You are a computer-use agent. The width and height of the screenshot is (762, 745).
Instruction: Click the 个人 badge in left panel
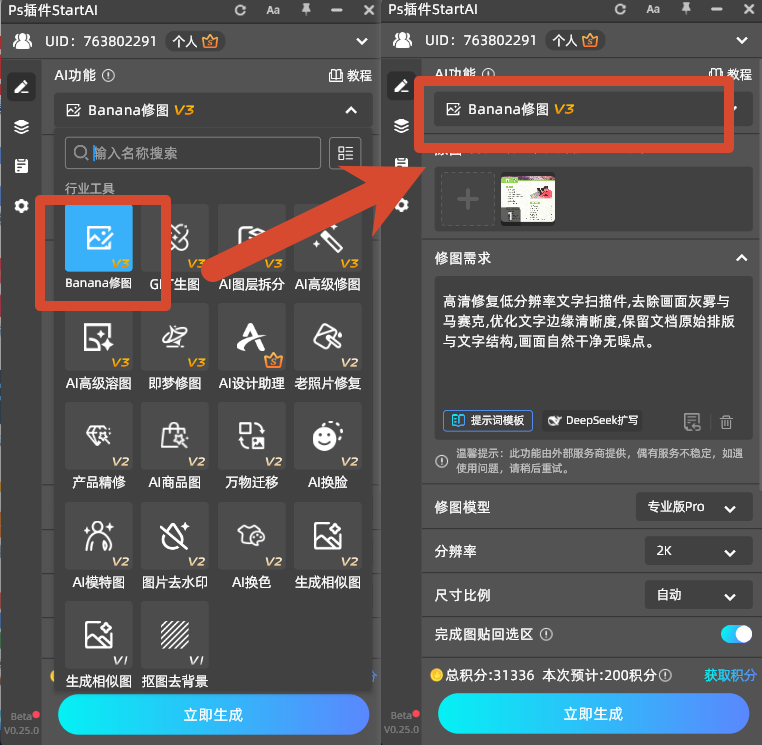(196, 41)
